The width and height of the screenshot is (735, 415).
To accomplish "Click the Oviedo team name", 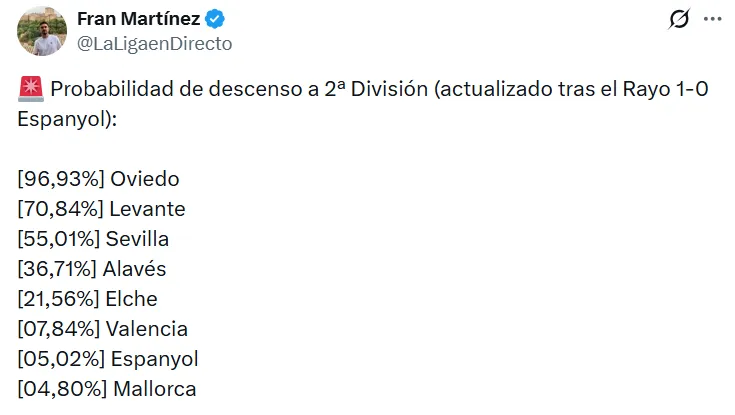I will (145, 180).
